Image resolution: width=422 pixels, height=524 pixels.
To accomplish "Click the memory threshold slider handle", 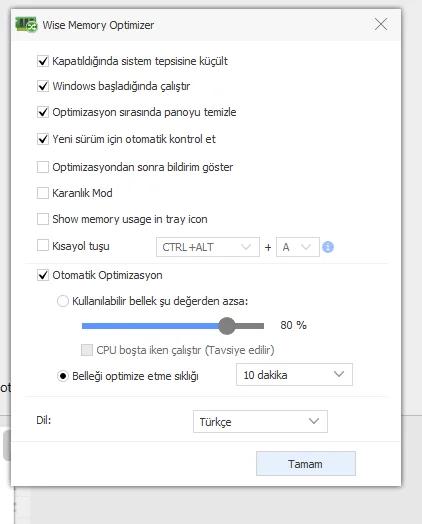I will (227, 326).
